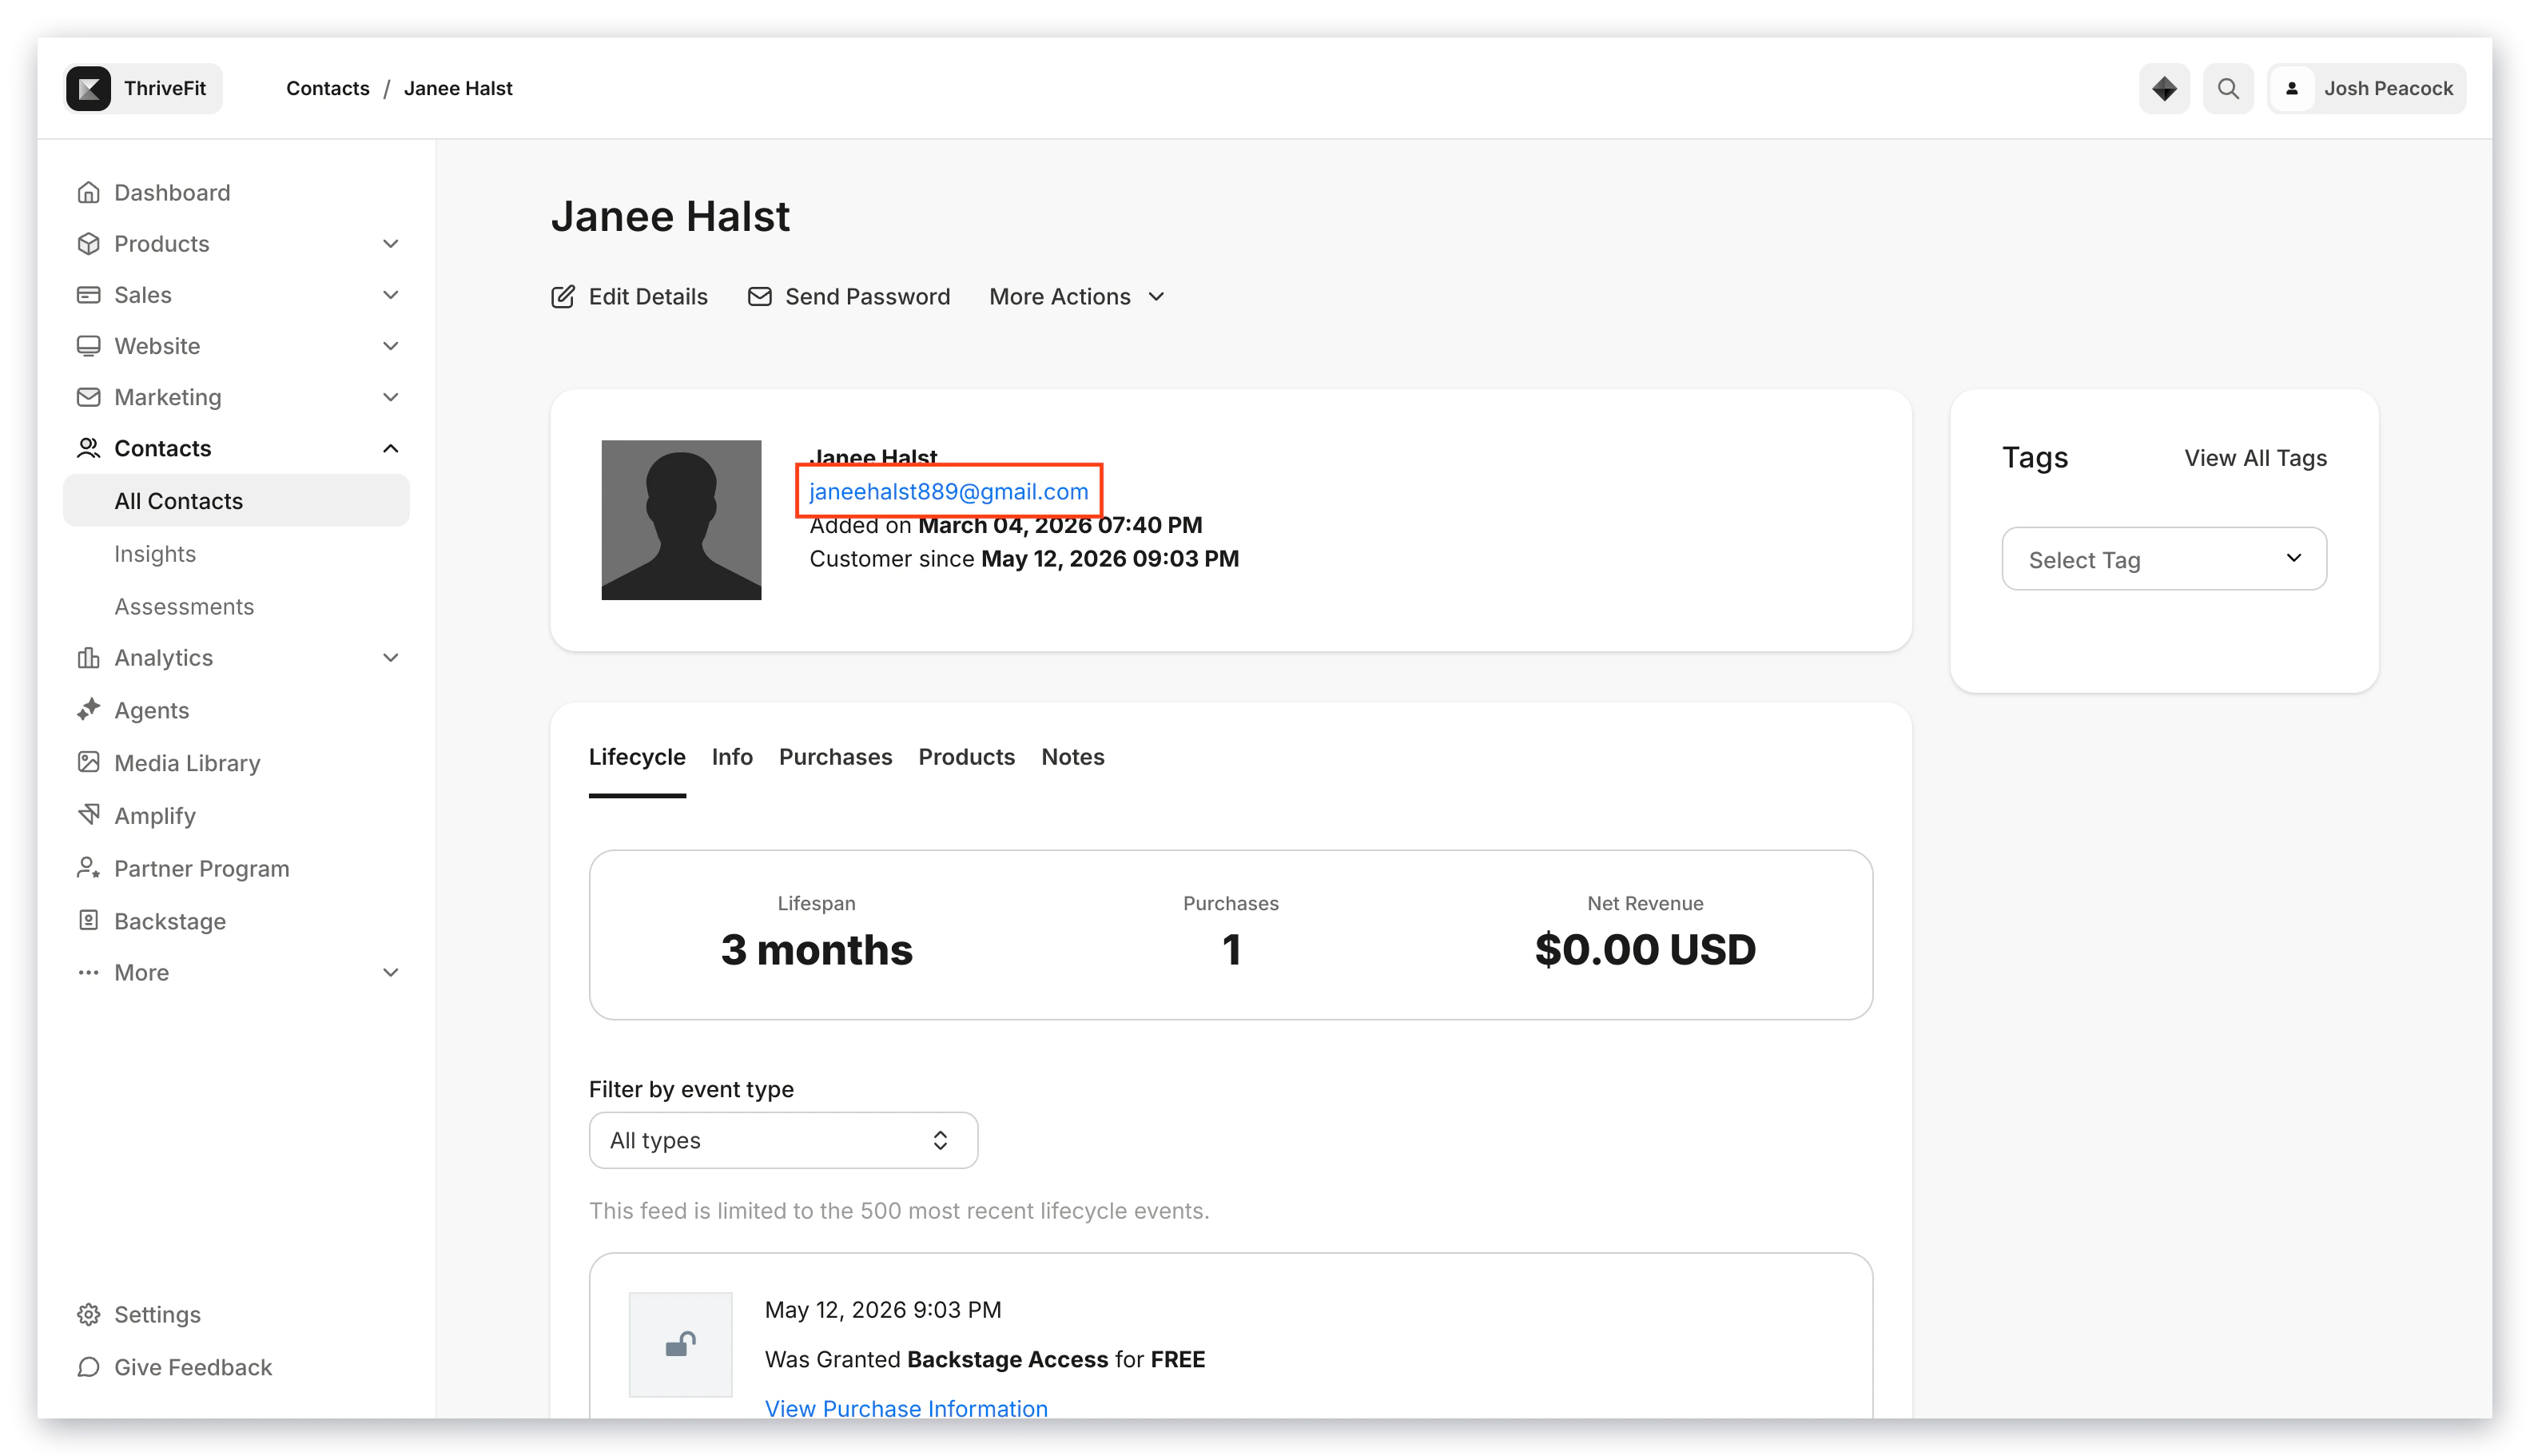
Task: Open the Josh Peacock account menu
Action: [2366, 89]
